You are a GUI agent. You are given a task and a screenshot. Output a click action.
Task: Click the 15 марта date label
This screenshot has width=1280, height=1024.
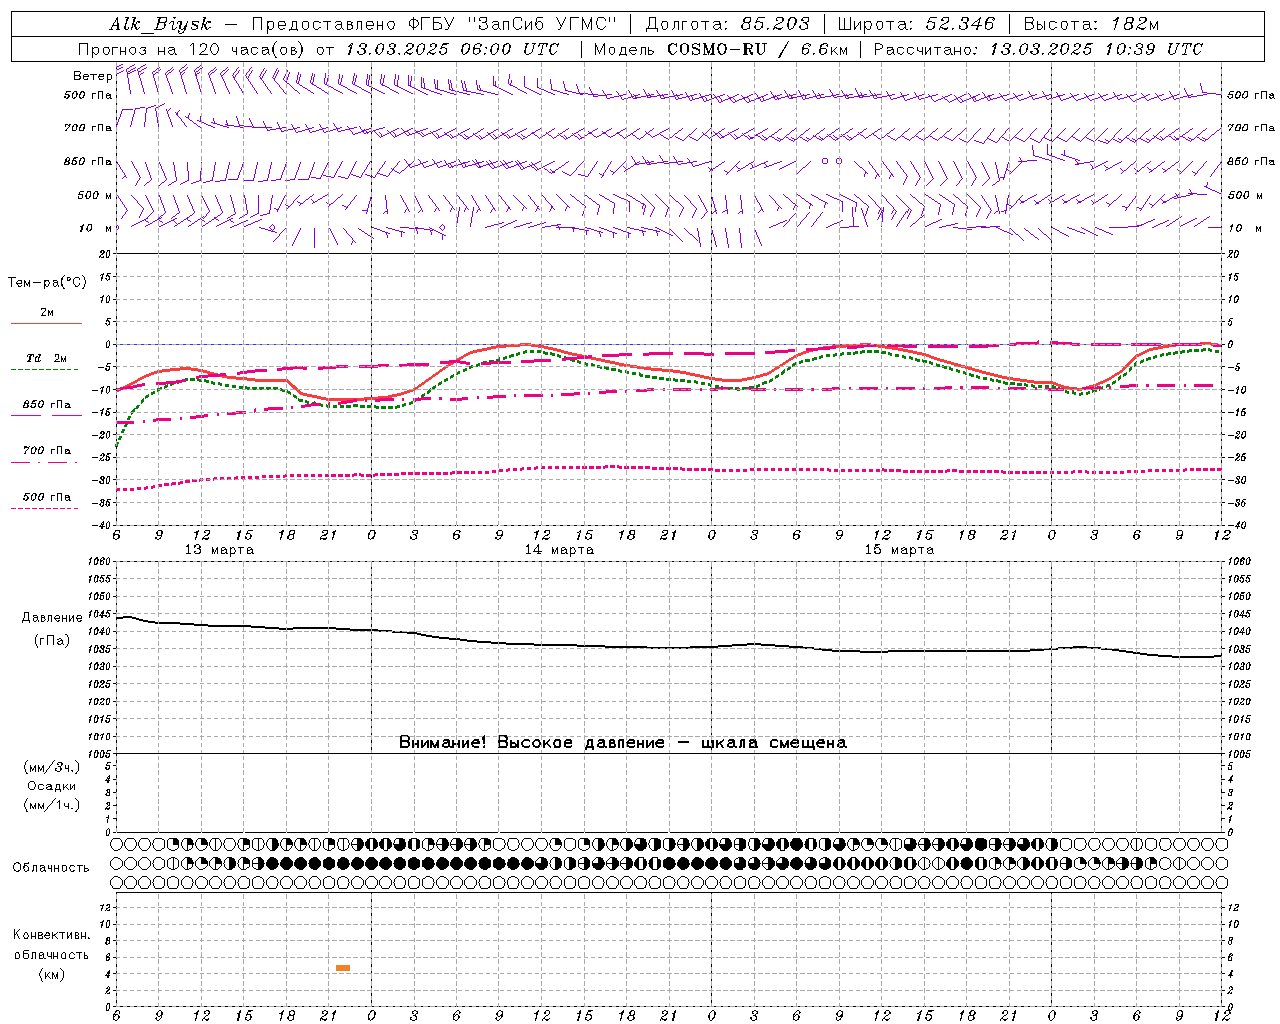(x=899, y=550)
